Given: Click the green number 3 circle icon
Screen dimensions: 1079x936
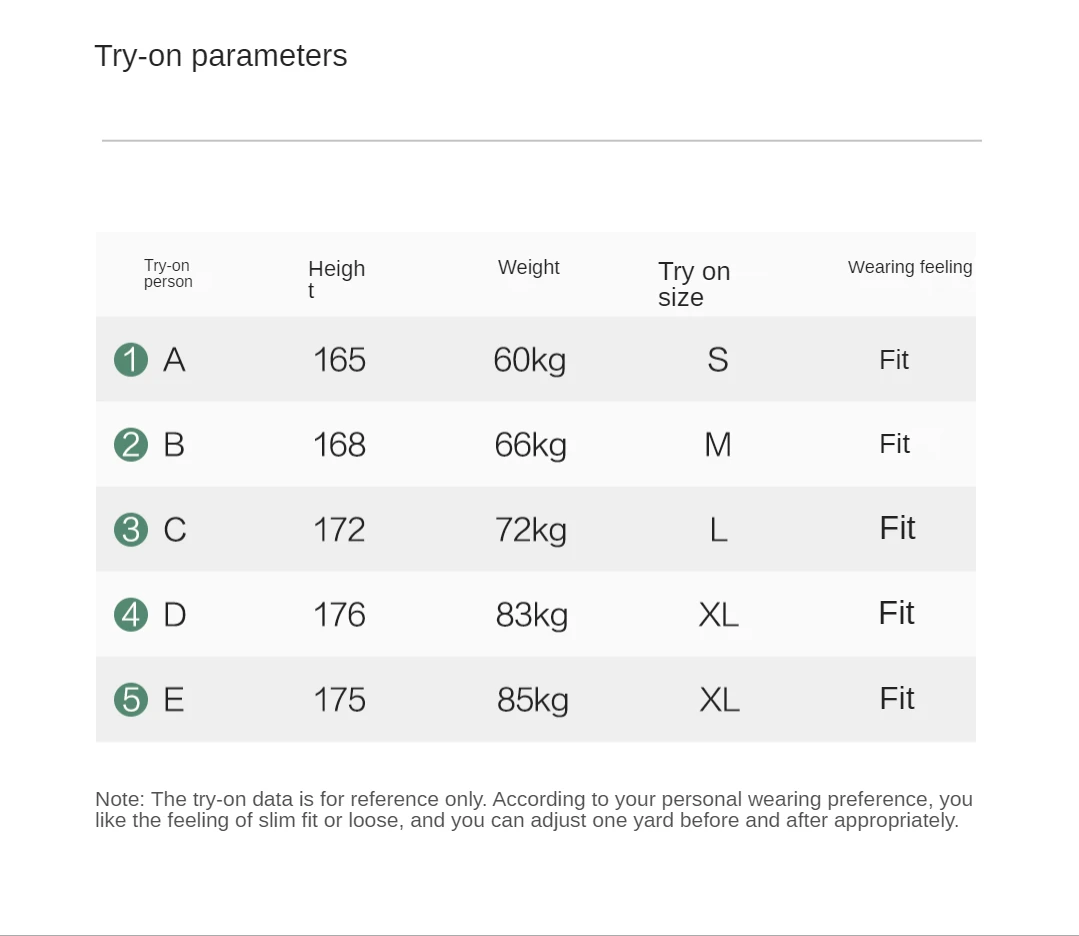Looking at the screenshot, I should coord(131,529).
